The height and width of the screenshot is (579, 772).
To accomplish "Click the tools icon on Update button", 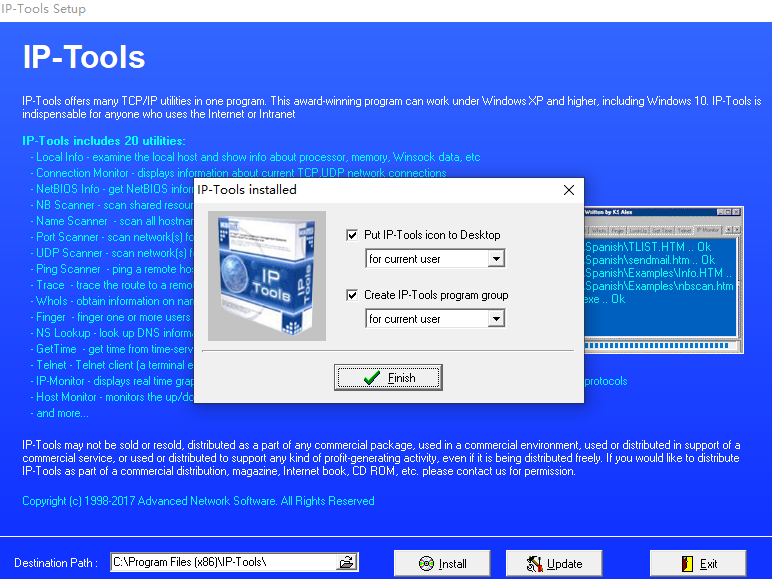I will point(534,563).
